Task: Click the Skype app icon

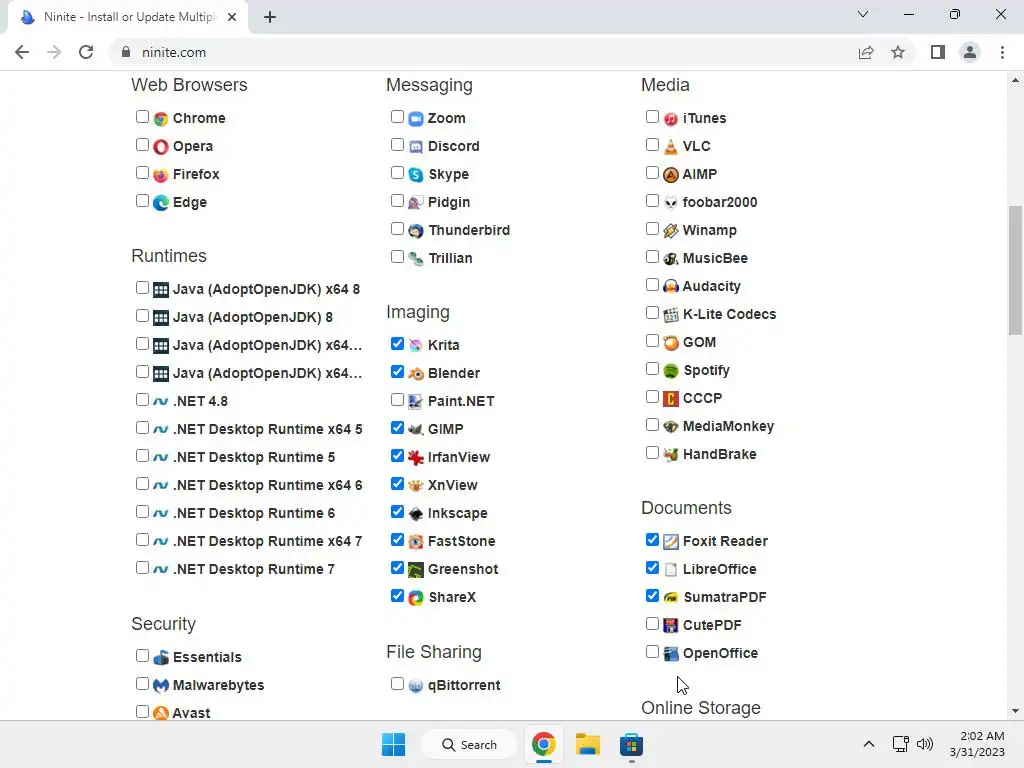Action: click(416, 175)
